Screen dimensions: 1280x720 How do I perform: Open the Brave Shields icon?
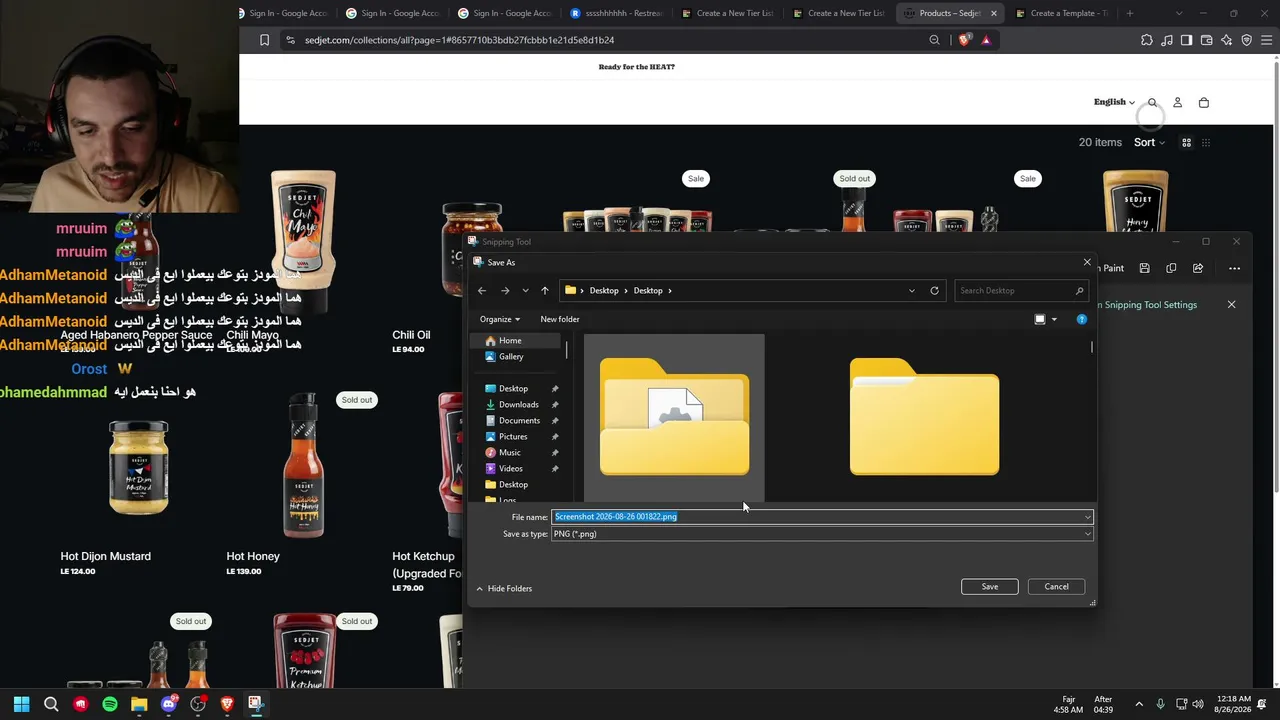[x=963, y=40]
